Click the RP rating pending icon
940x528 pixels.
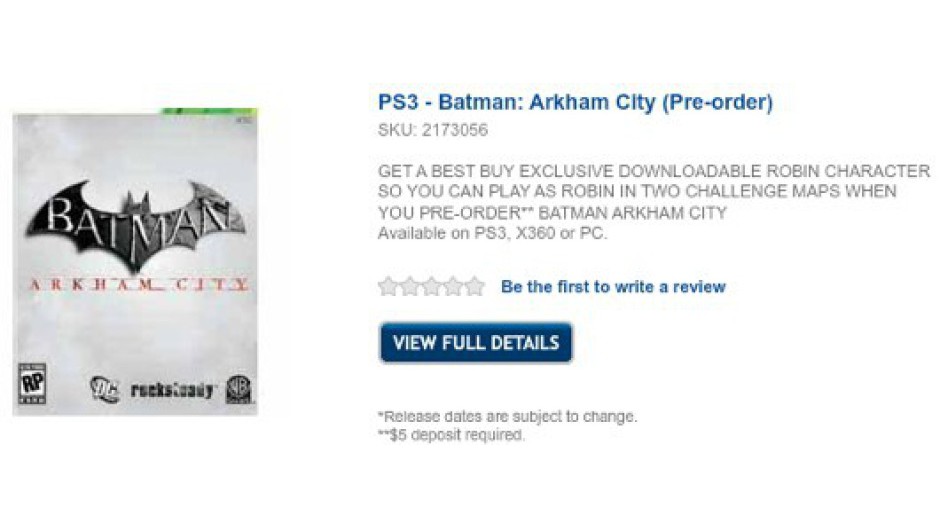(33, 385)
